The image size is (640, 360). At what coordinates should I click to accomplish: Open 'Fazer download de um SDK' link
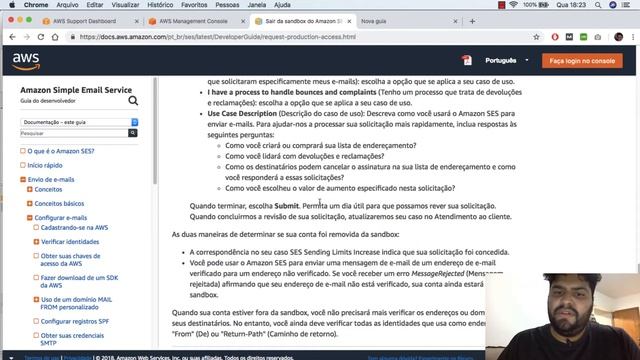[x=79, y=281]
